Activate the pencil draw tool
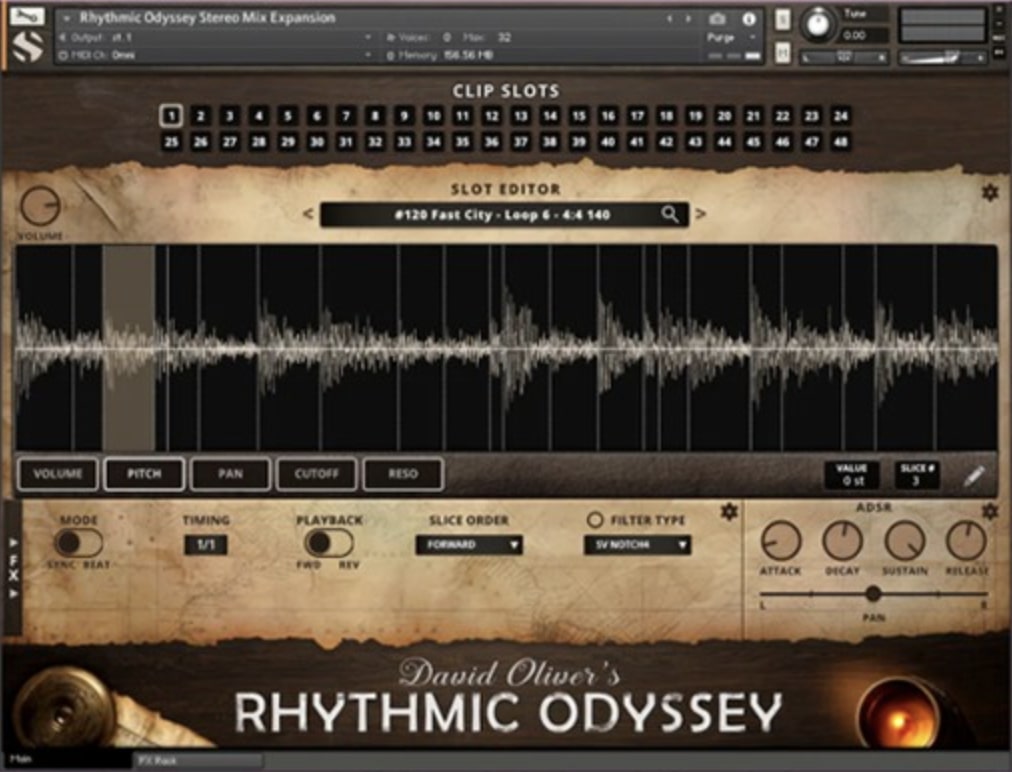1012x772 pixels. coord(974,476)
